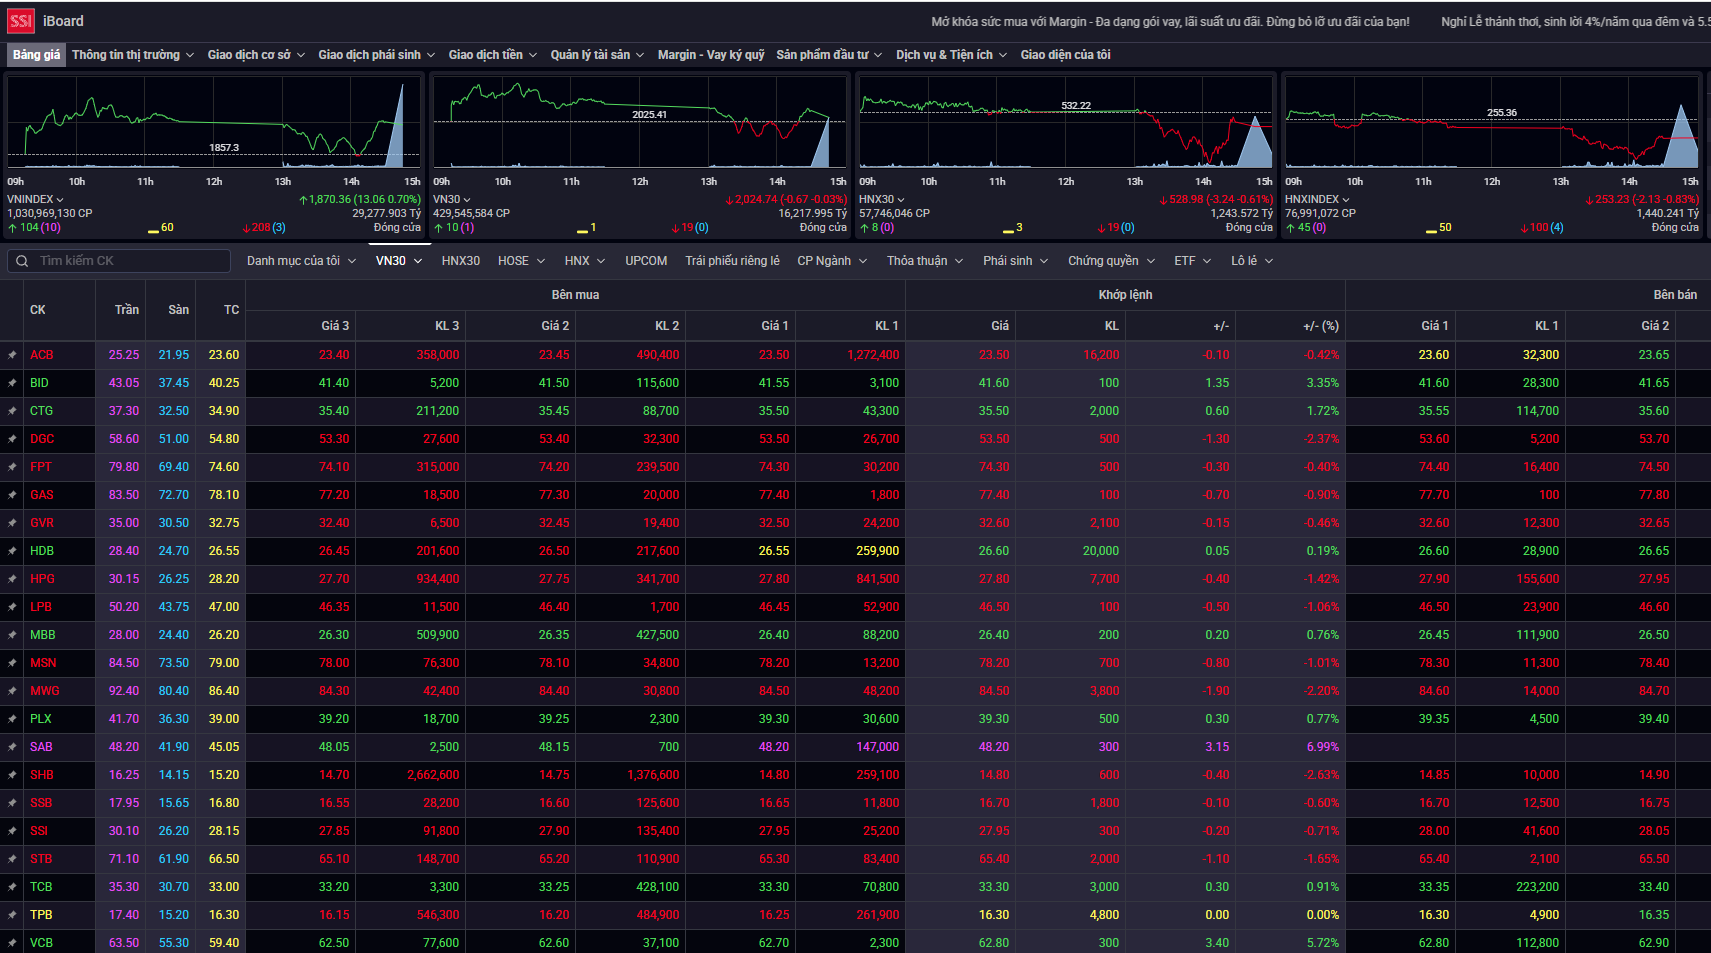Click the pin icon next to ACB
Screen dimensions: 1711x953
click(x=12, y=355)
